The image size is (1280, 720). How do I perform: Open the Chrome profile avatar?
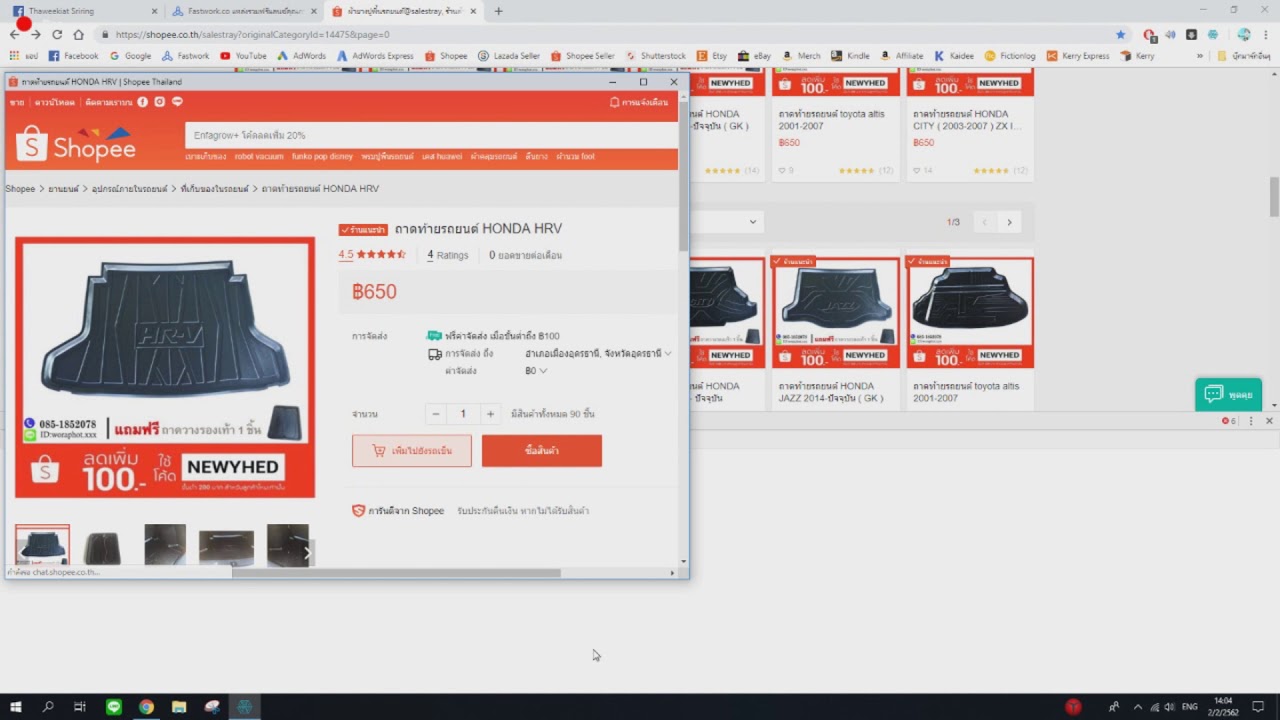coord(1244,34)
